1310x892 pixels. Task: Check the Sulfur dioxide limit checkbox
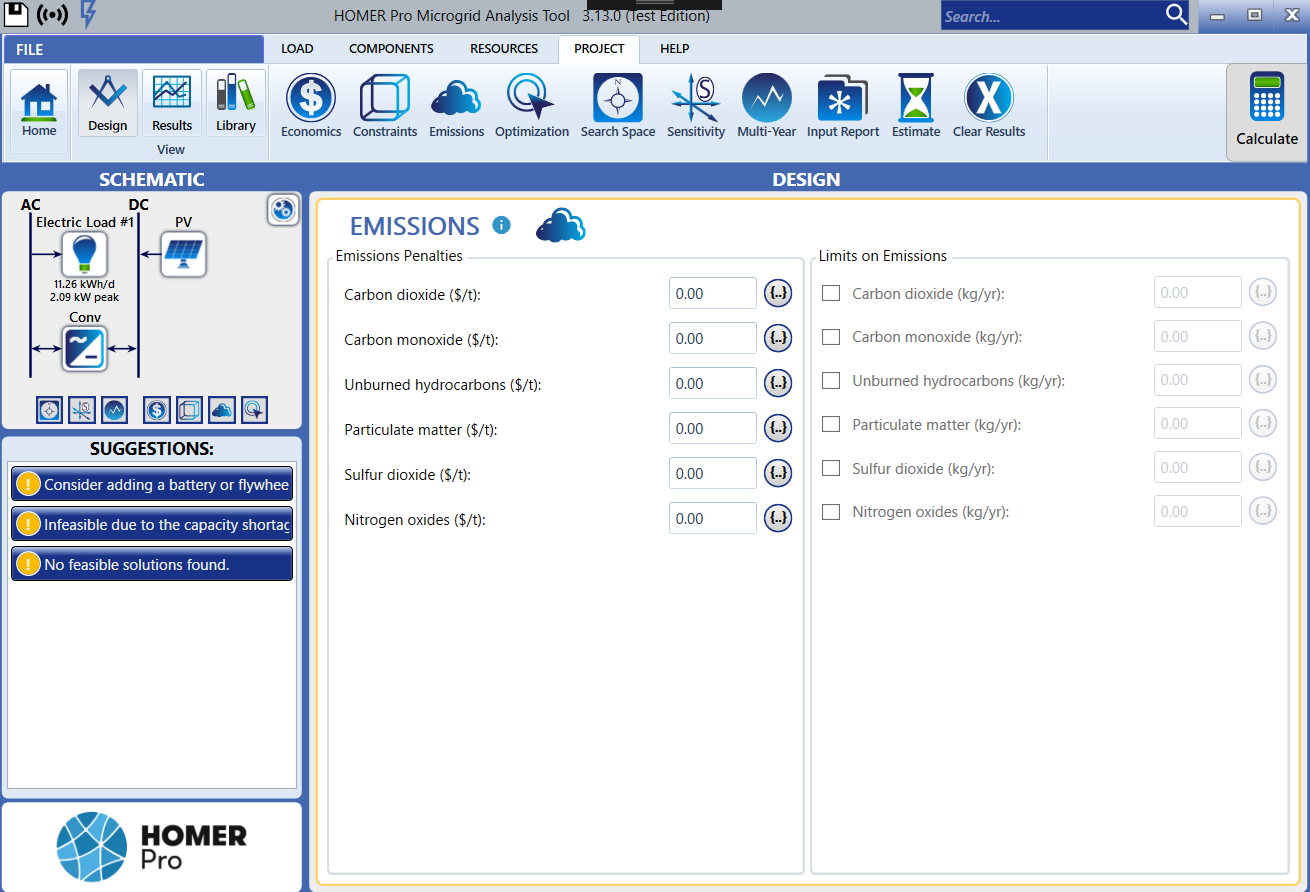[830, 467]
